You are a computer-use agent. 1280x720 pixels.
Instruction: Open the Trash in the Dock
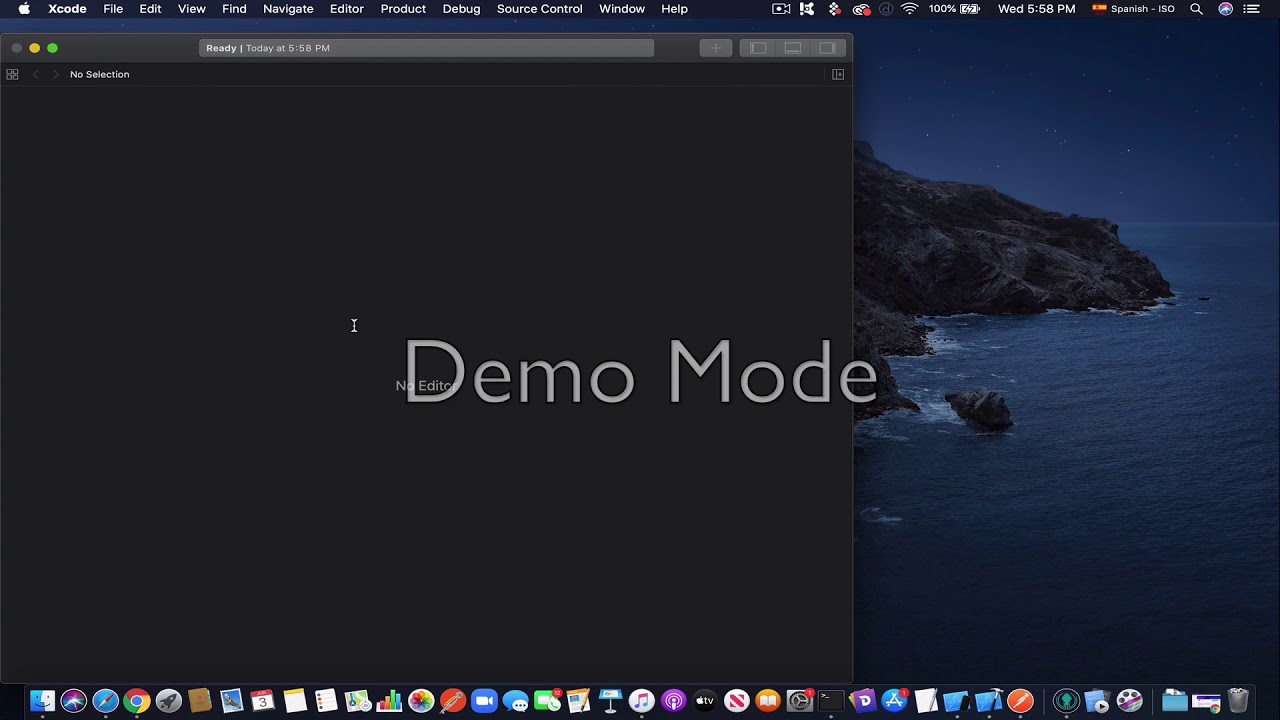coord(1238,701)
